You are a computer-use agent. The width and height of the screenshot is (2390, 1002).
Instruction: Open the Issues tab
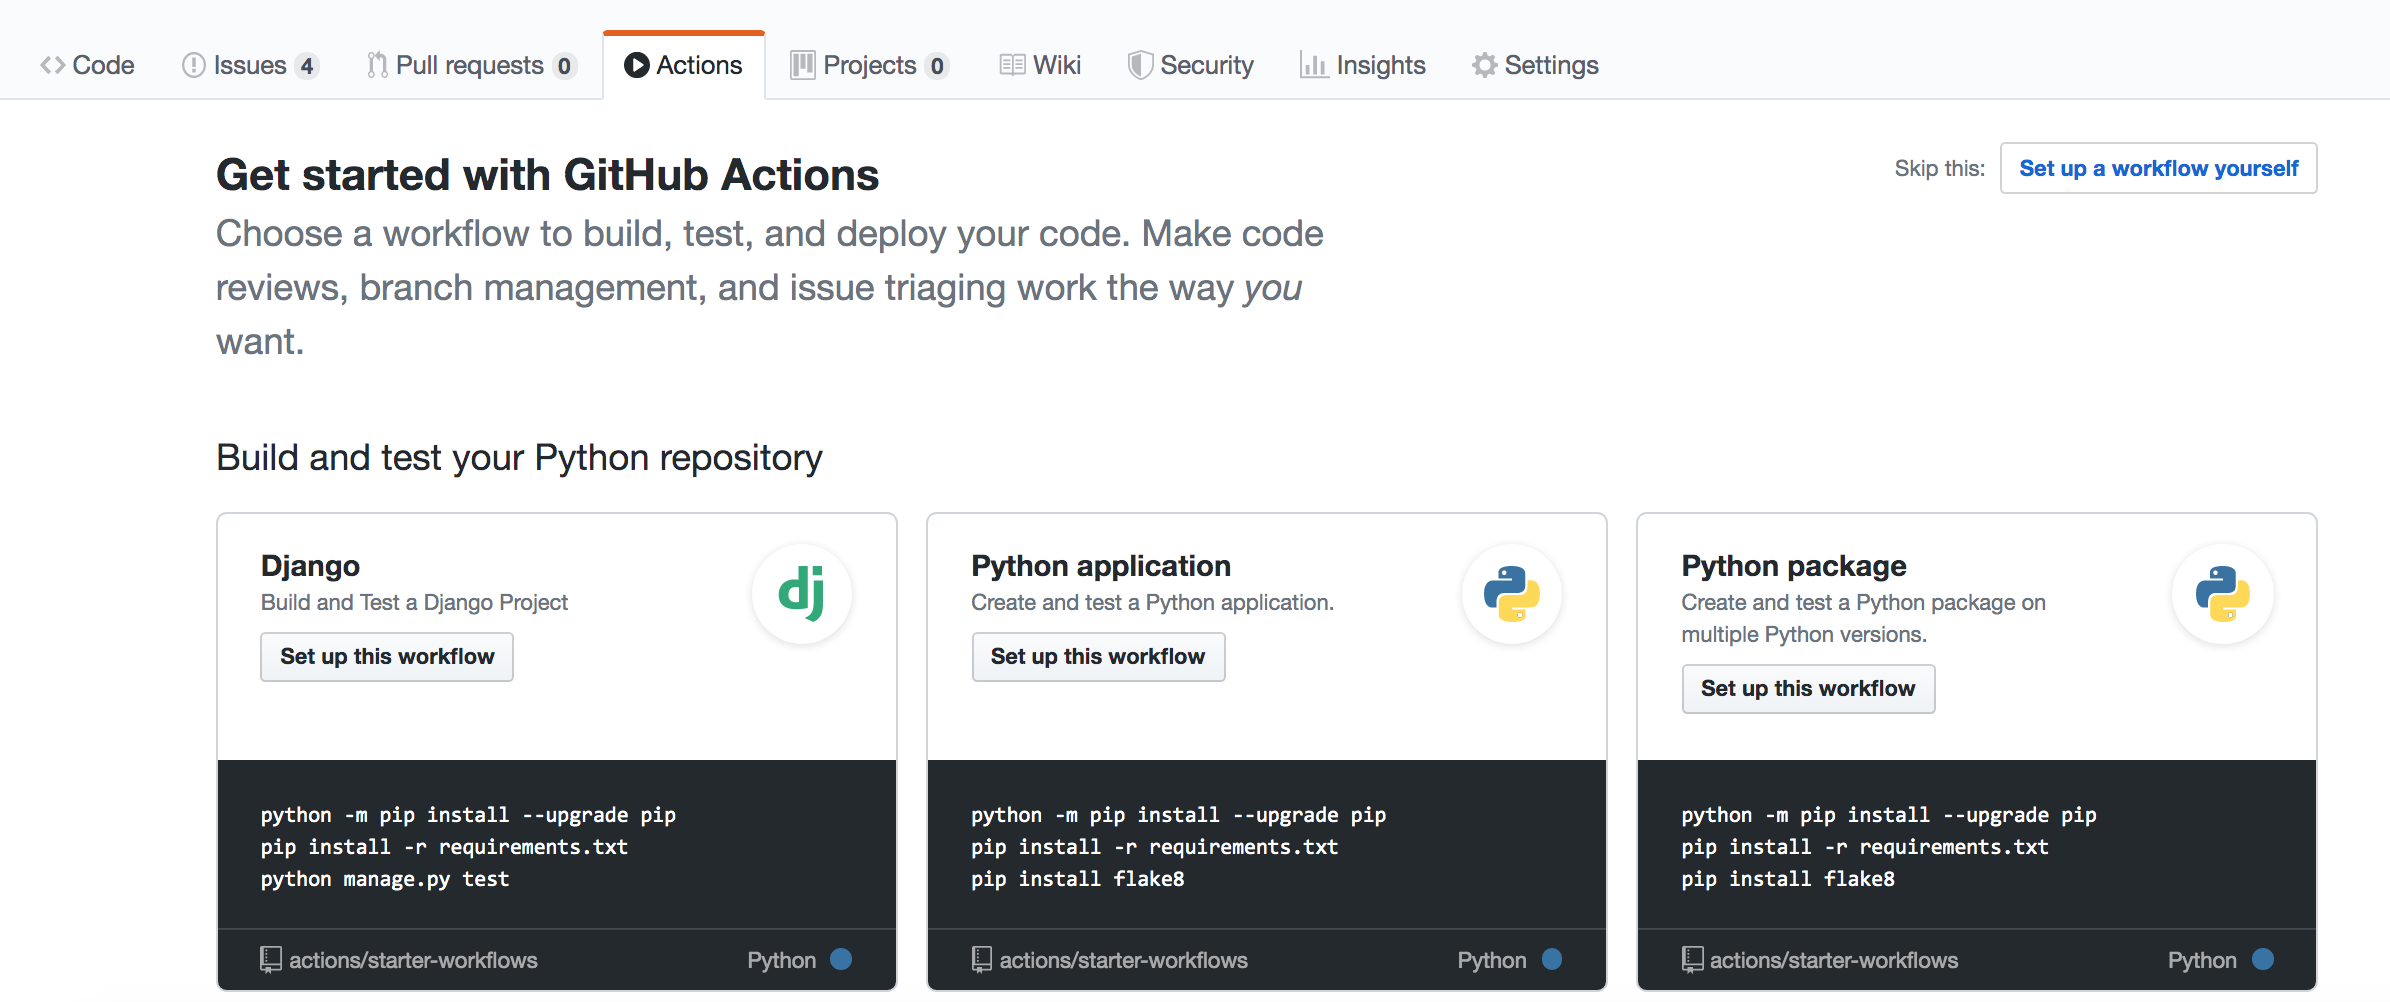click(250, 65)
